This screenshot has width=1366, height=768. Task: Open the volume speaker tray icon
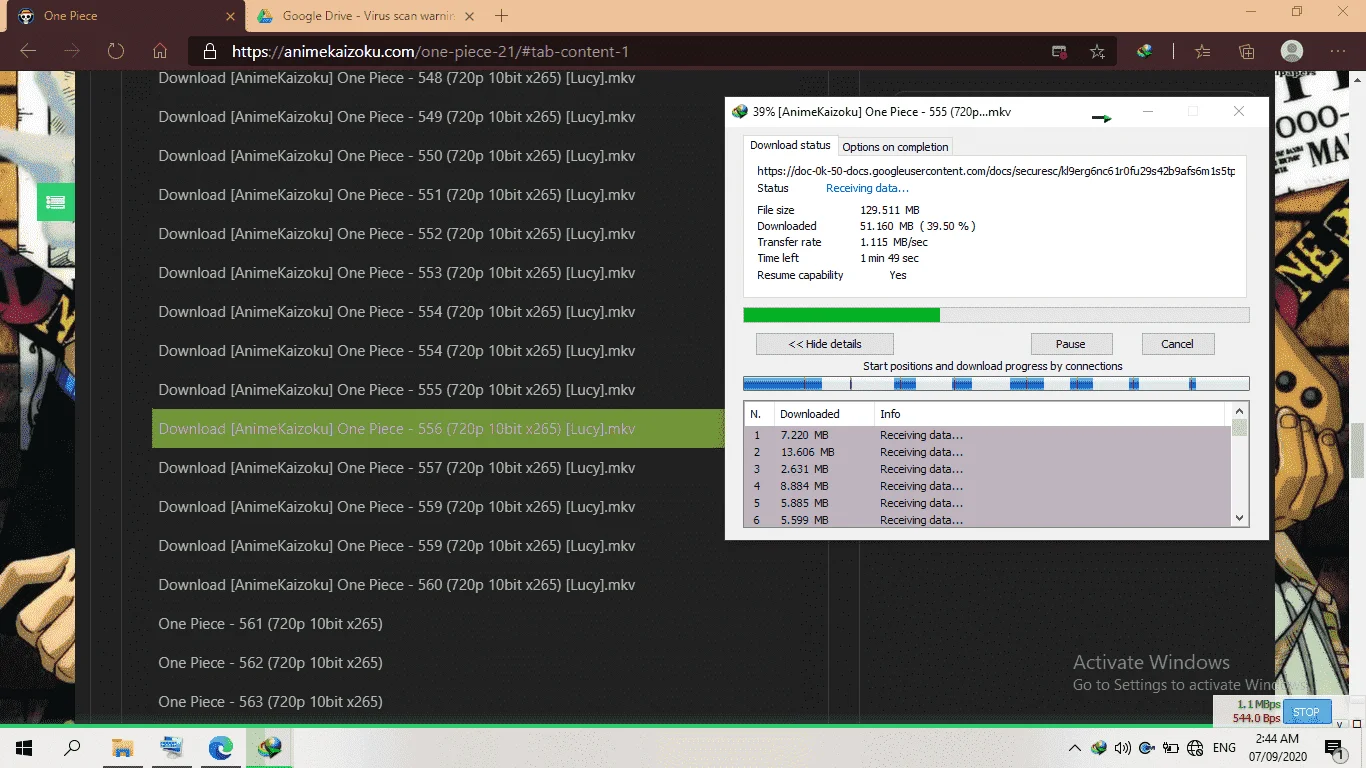pyautogui.click(x=1122, y=748)
